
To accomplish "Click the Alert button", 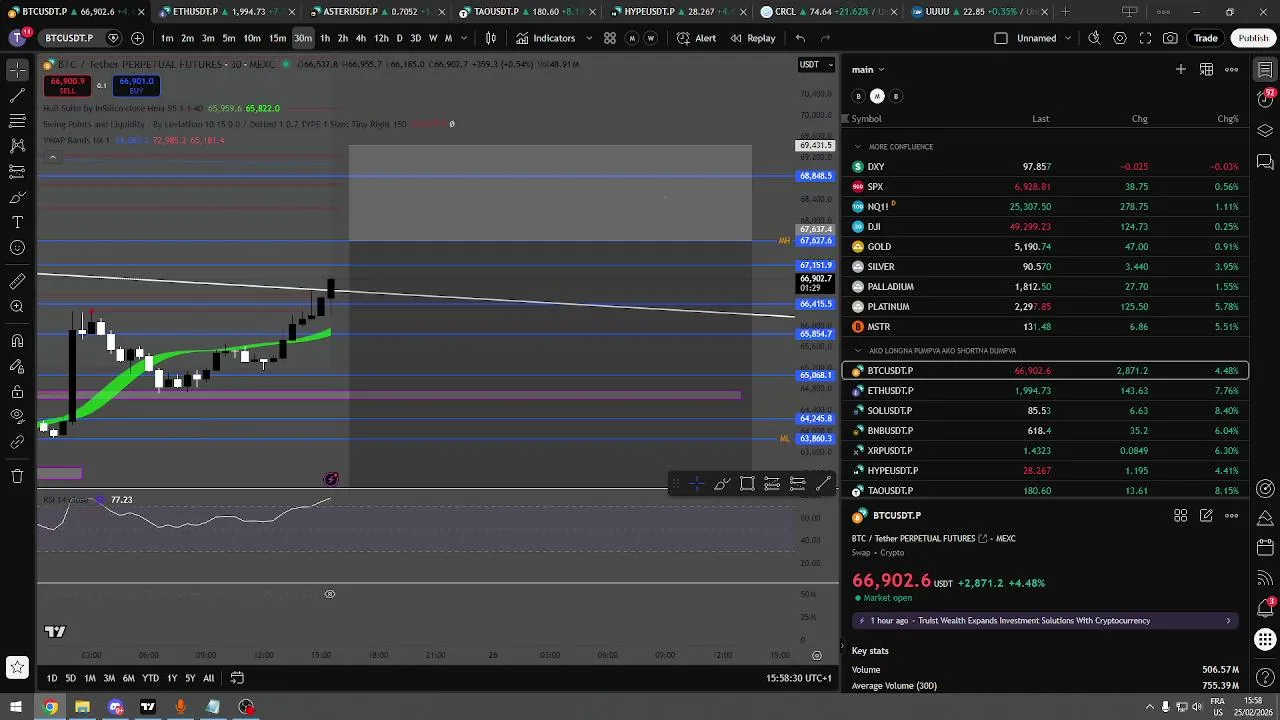I will (x=696, y=38).
